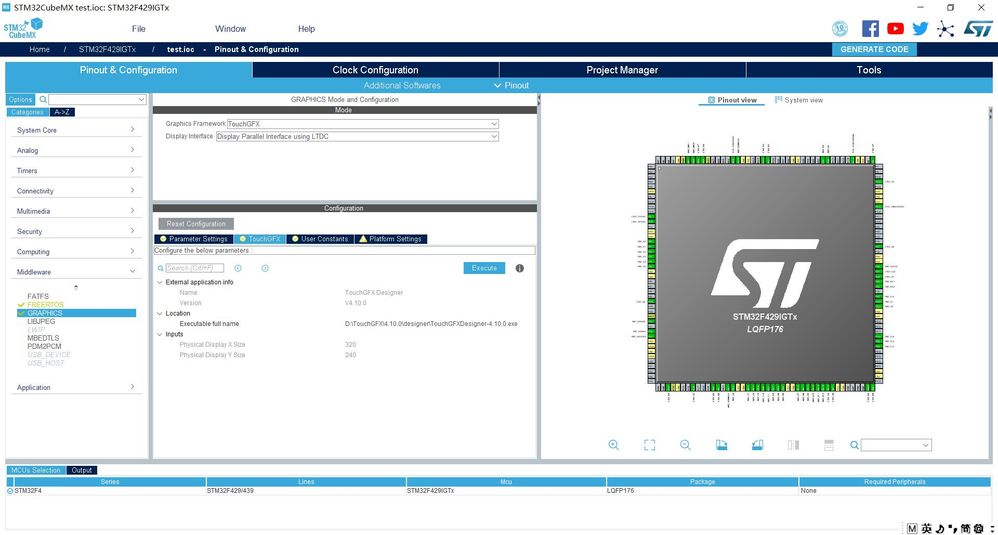Click the category search magnifier icon
The height and width of the screenshot is (535, 998).
click(x=43, y=99)
